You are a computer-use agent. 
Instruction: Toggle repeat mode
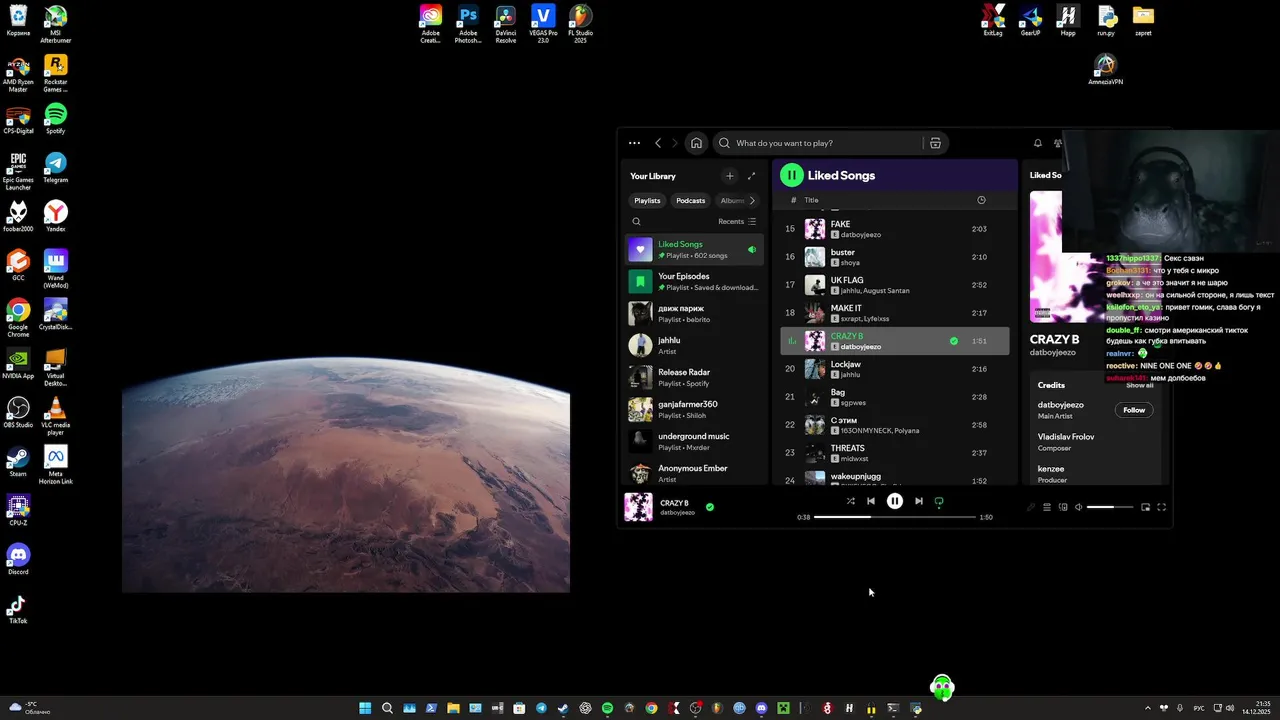[939, 501]
